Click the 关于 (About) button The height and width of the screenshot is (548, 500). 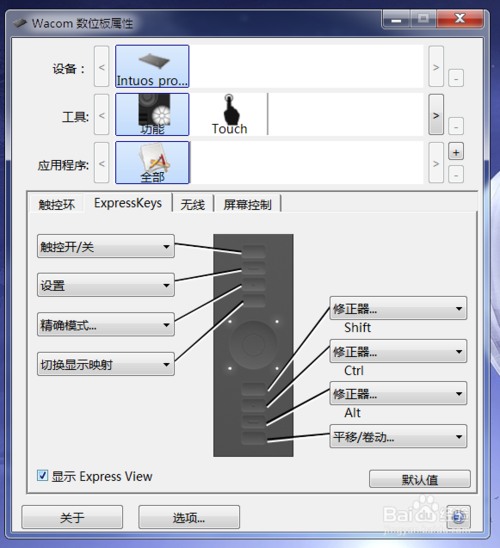(x=72, y=517)
